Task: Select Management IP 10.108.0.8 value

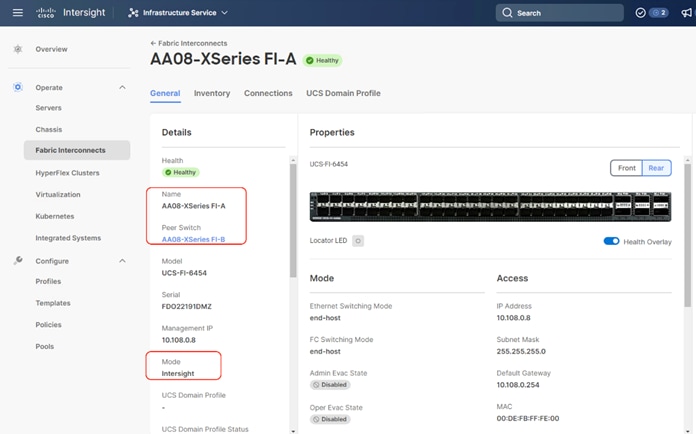Action: (x=179, y=340)
